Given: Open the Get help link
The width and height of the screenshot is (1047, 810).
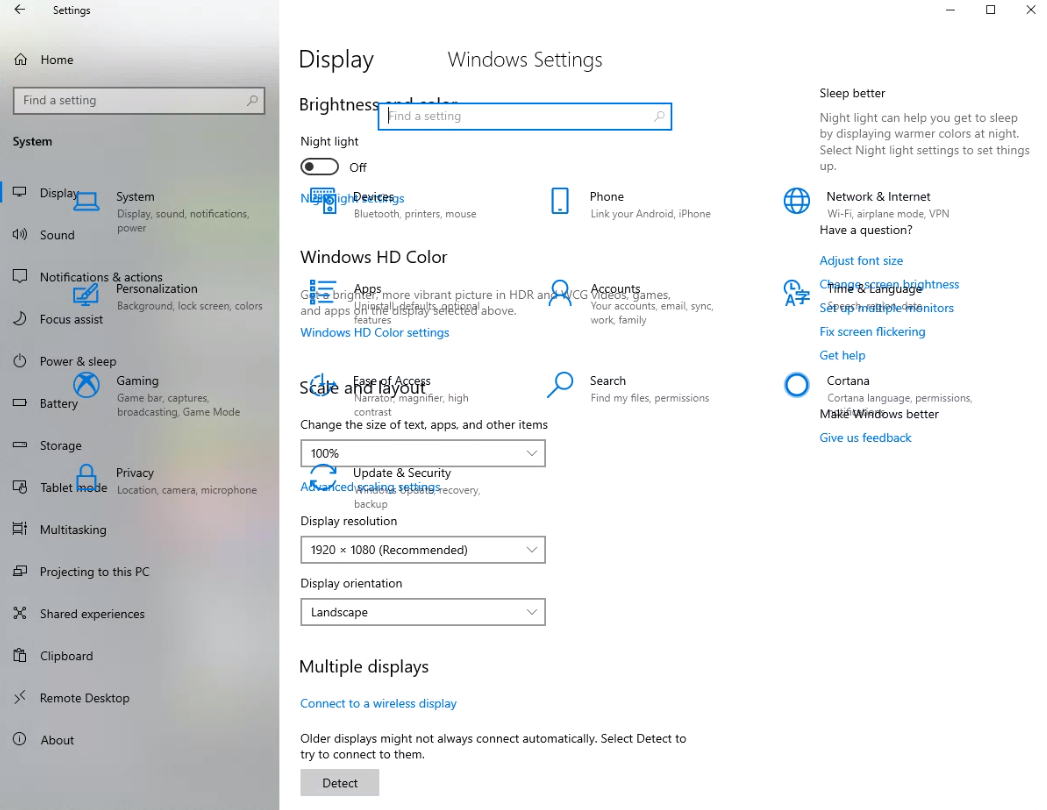Looking at the screenshot, I should [842, 355].
